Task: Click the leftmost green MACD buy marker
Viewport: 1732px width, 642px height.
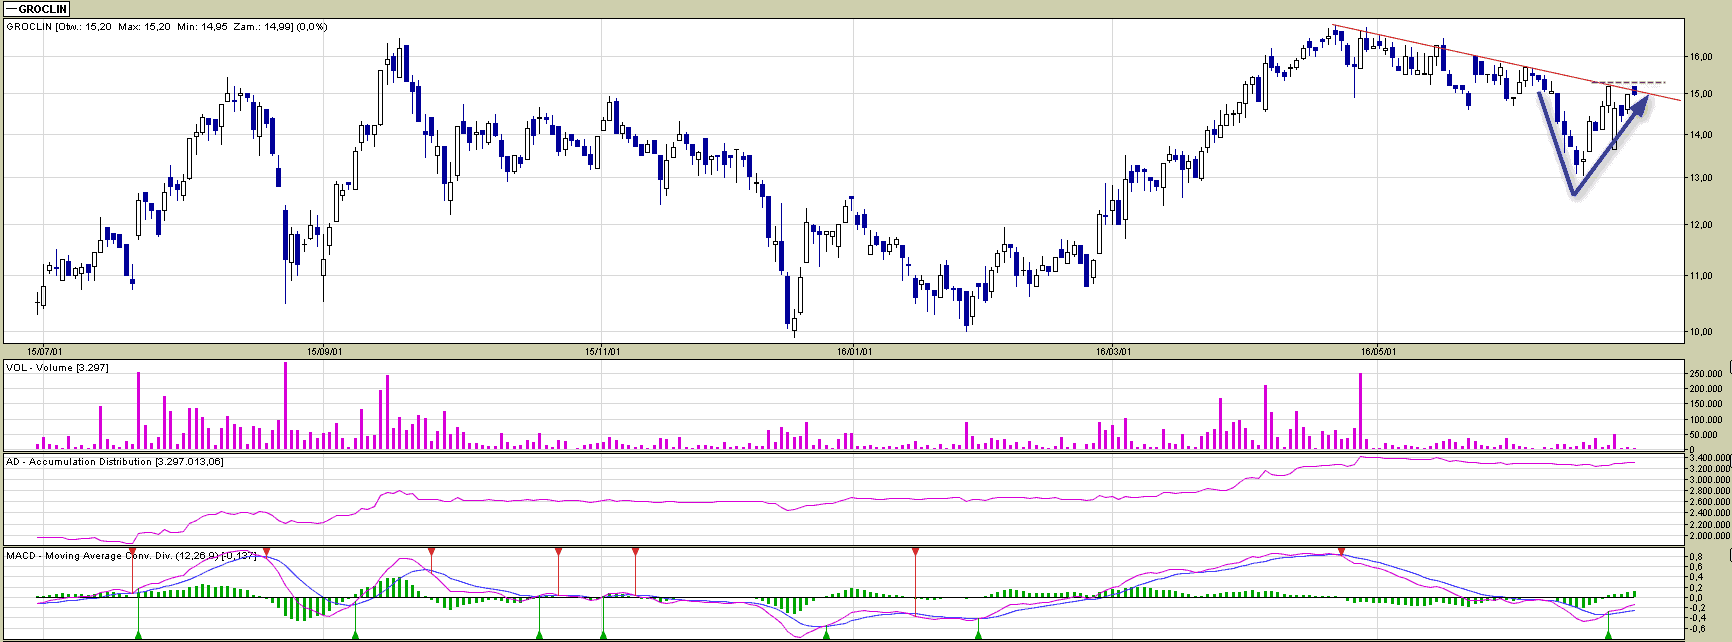Action: (139, 635)
